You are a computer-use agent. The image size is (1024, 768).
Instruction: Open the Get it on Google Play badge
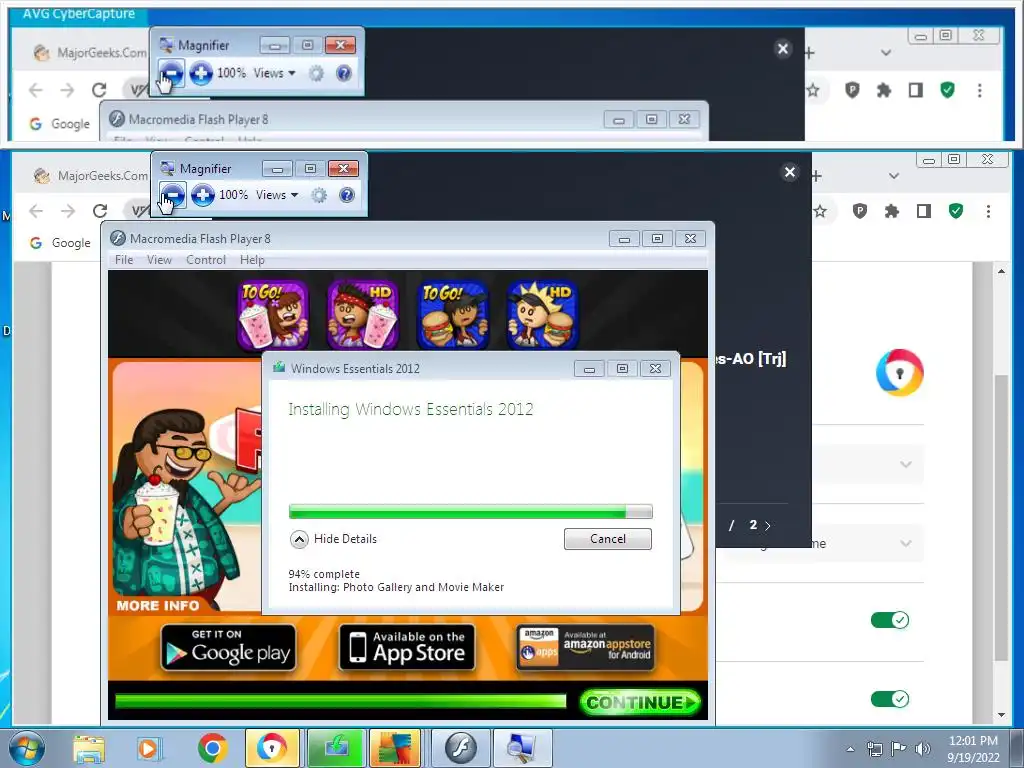pyautogui.click(x=229, y=648)
